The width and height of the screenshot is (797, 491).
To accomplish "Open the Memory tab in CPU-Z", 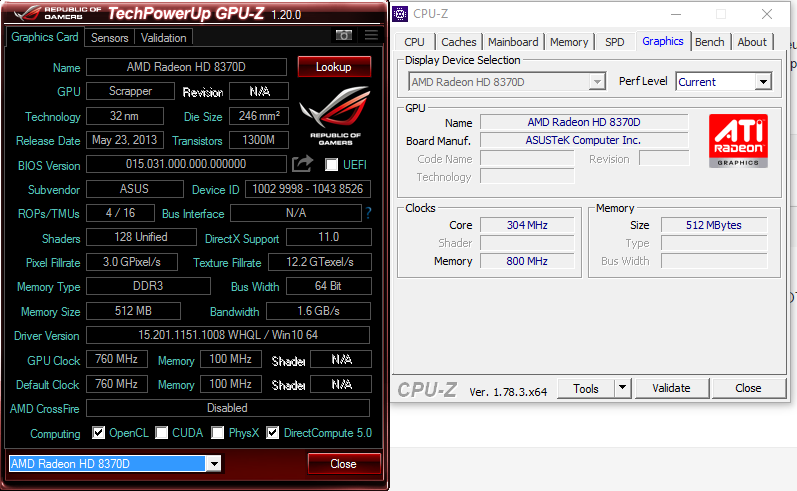I will [569, 42].
